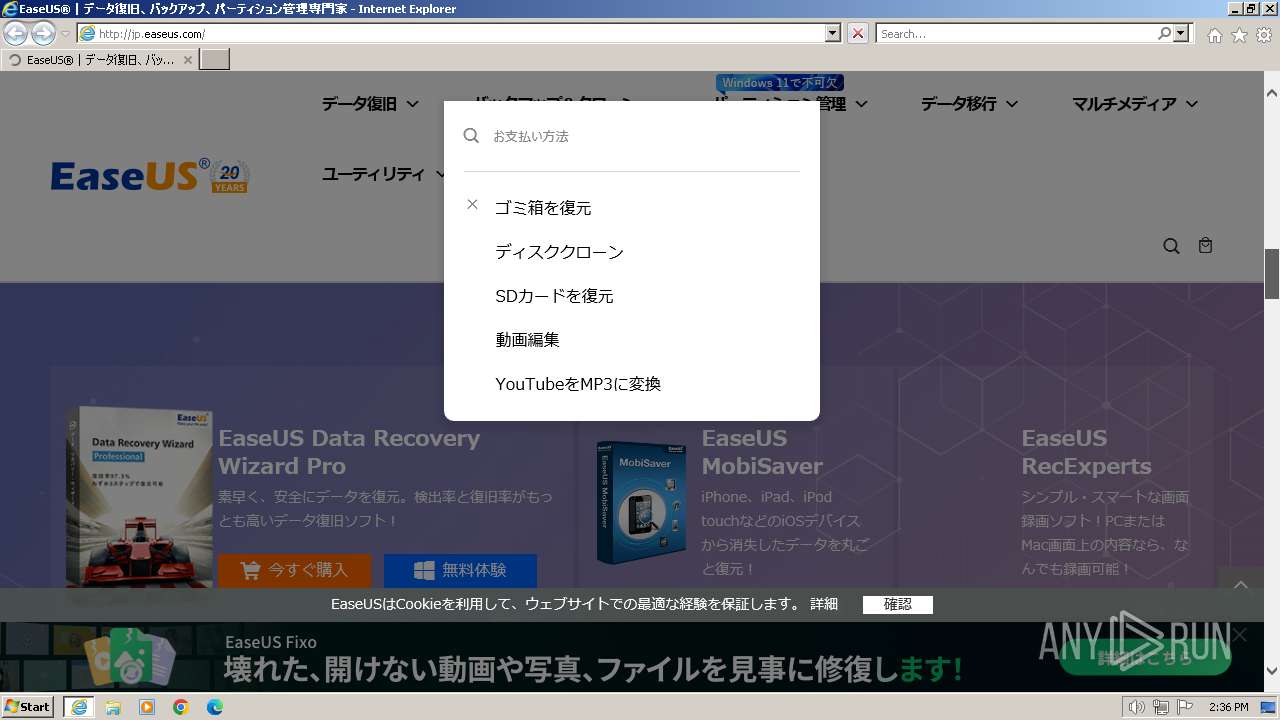Screen dimensions: 1280x720
Task: Close the search popup with the X icon
Action: pyautogui.click(x=473, y=204)
